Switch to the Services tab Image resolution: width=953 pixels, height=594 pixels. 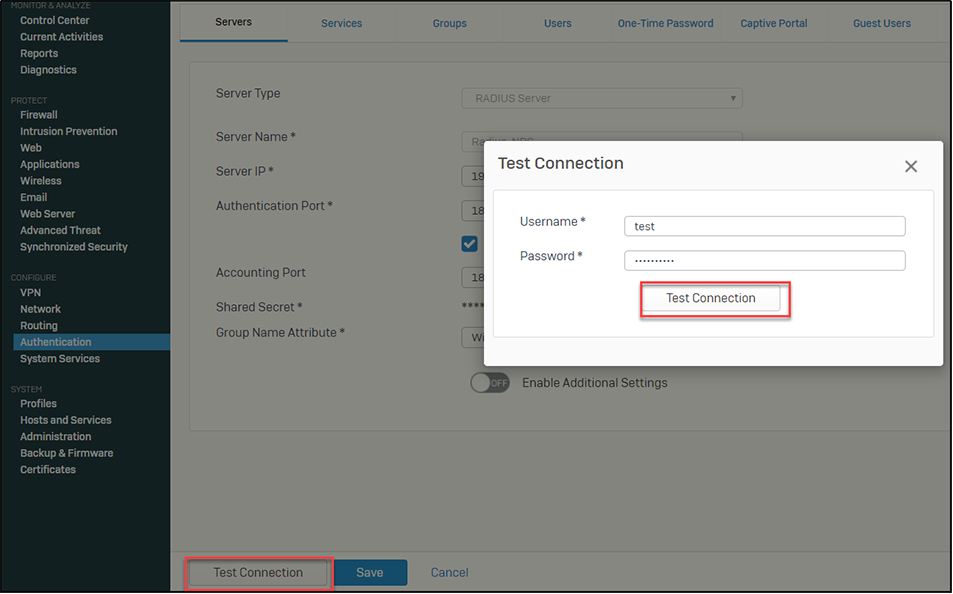pos(341,23)
